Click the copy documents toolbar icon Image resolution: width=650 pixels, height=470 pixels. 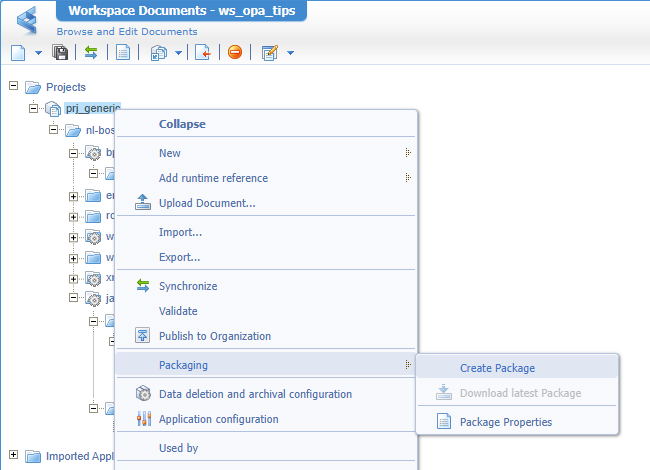tap(158, 52)
